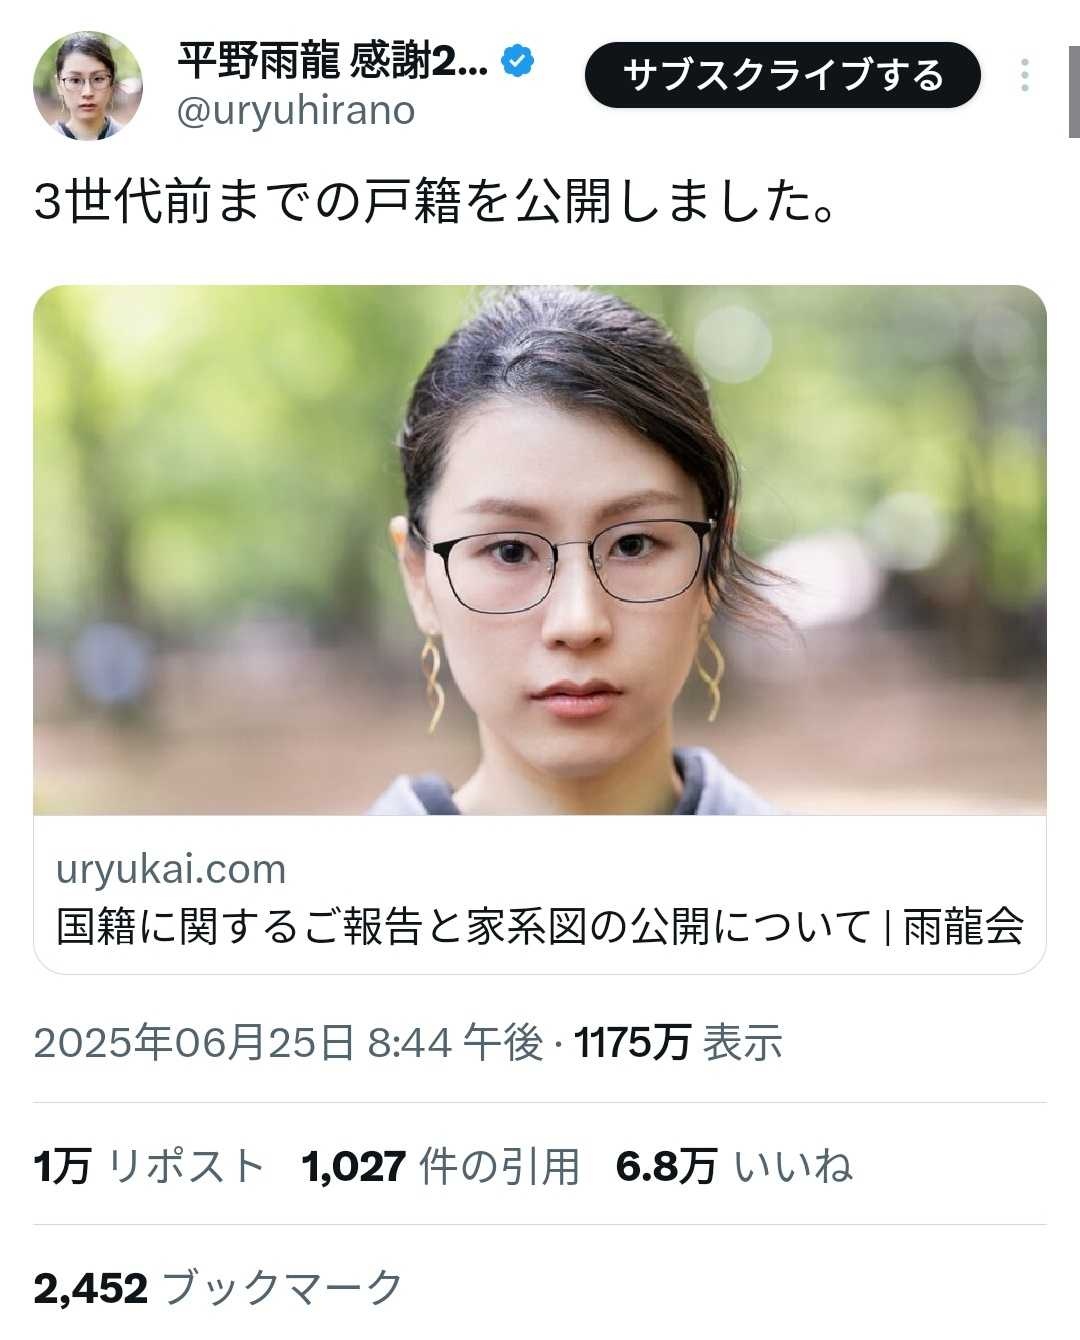Click the 2,452 ブックマーク count
This screenshot has height=1340, width=1080.
tap(218, 1288)
